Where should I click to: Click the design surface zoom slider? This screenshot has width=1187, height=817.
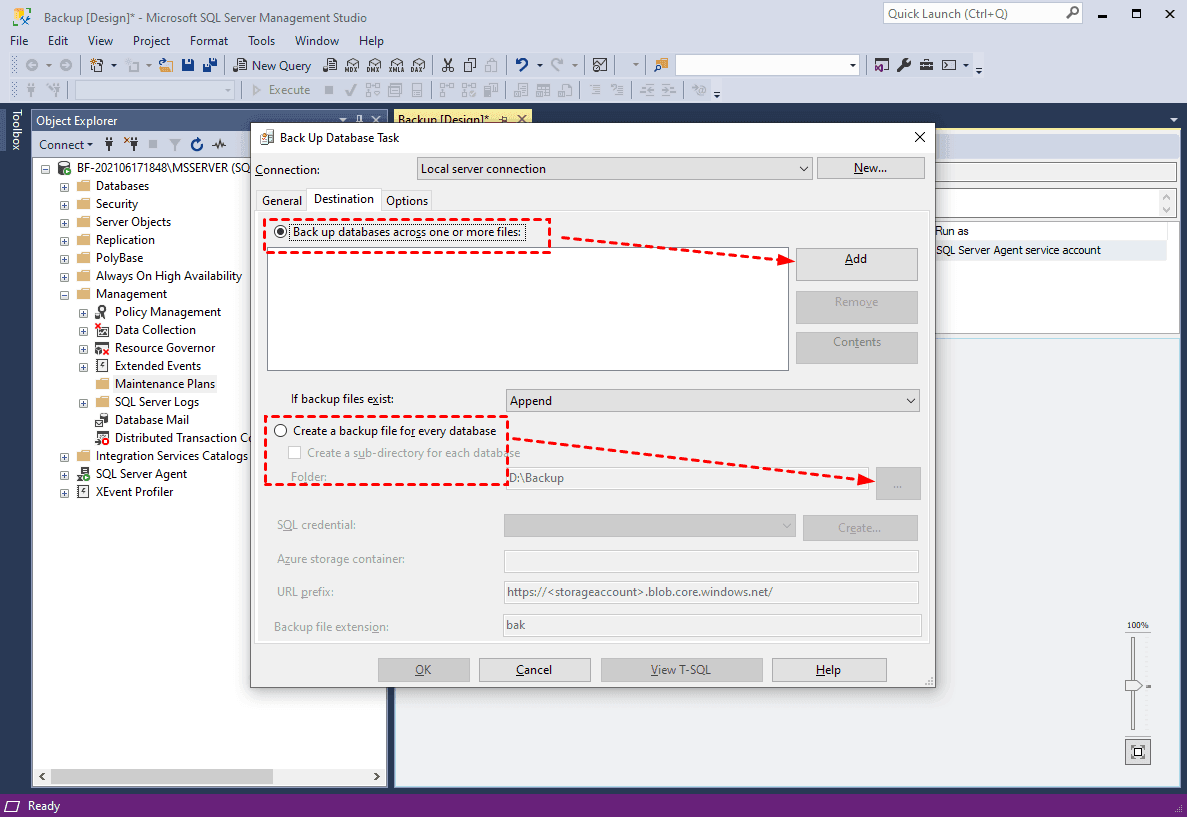pyautogui.click(x=1133, y=685)
